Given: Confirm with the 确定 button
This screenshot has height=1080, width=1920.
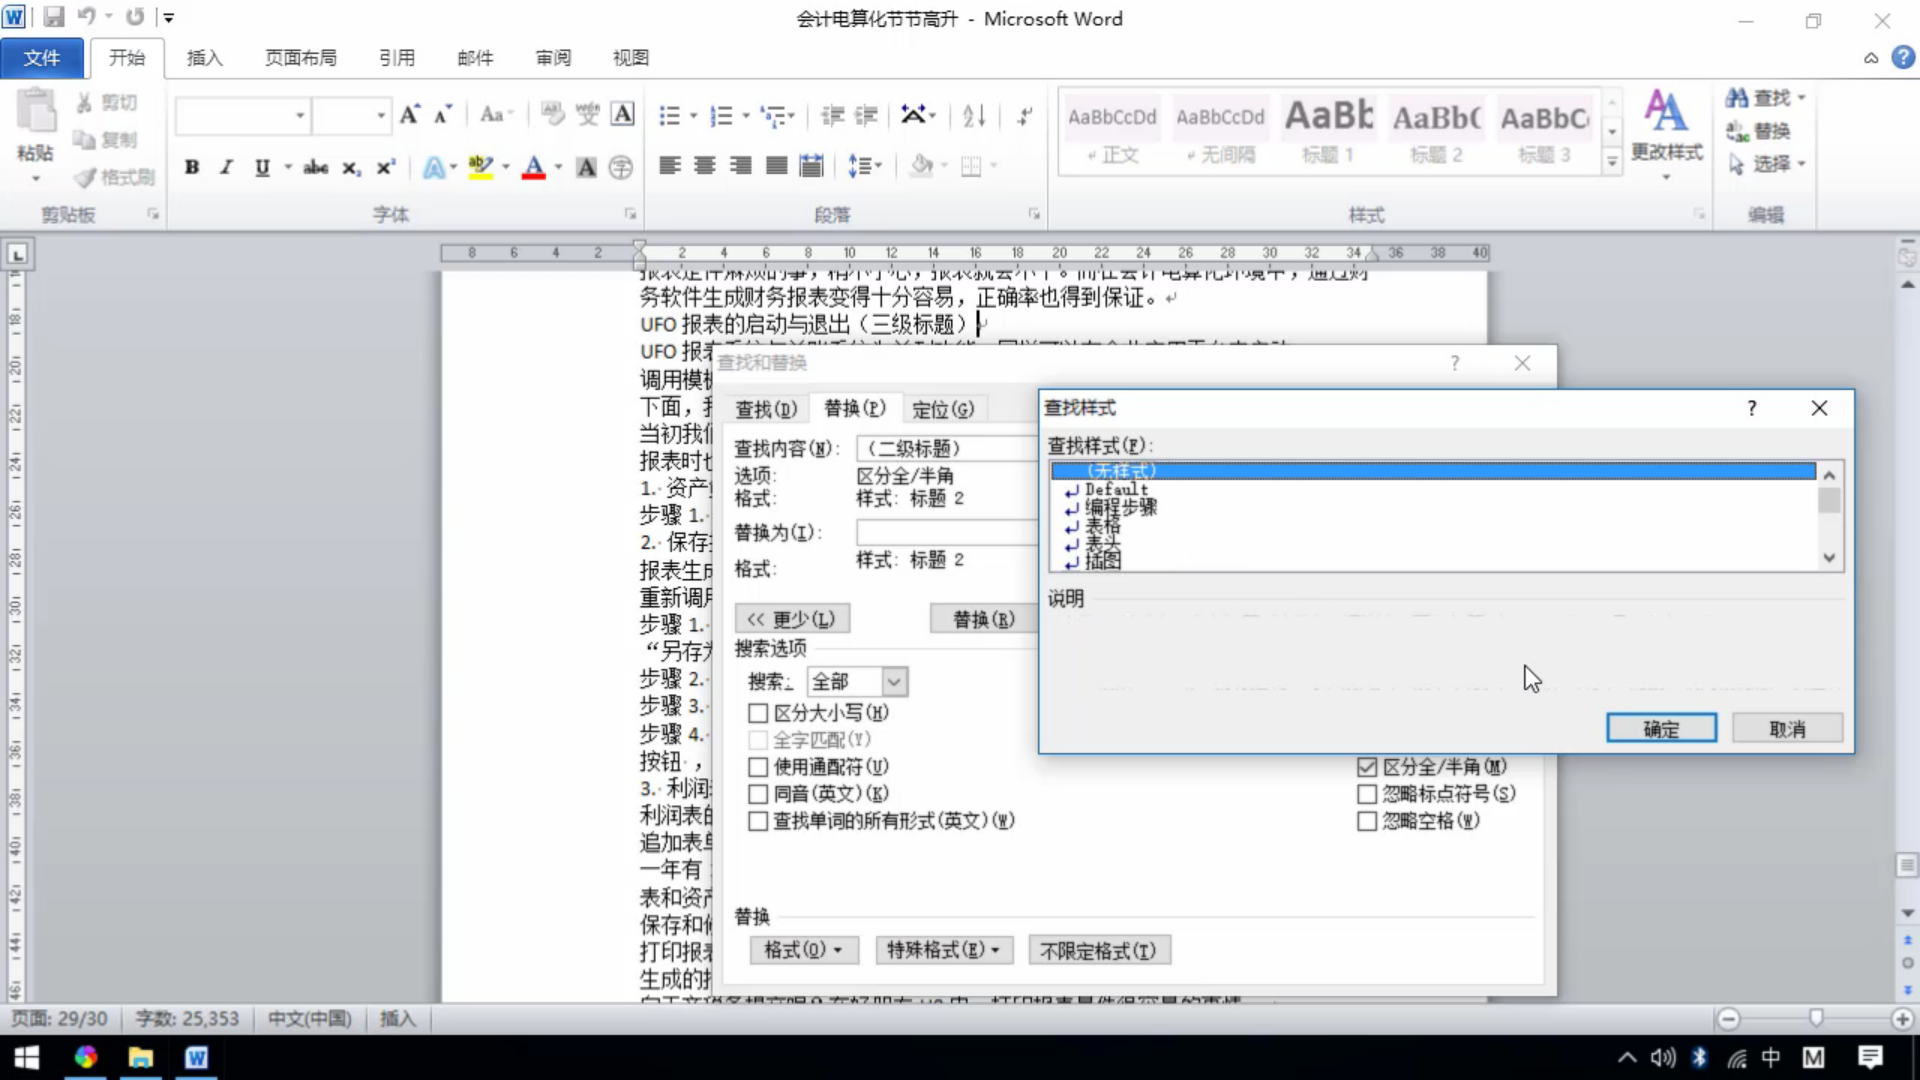Looking at the screenshot, I should [1661, 729].
